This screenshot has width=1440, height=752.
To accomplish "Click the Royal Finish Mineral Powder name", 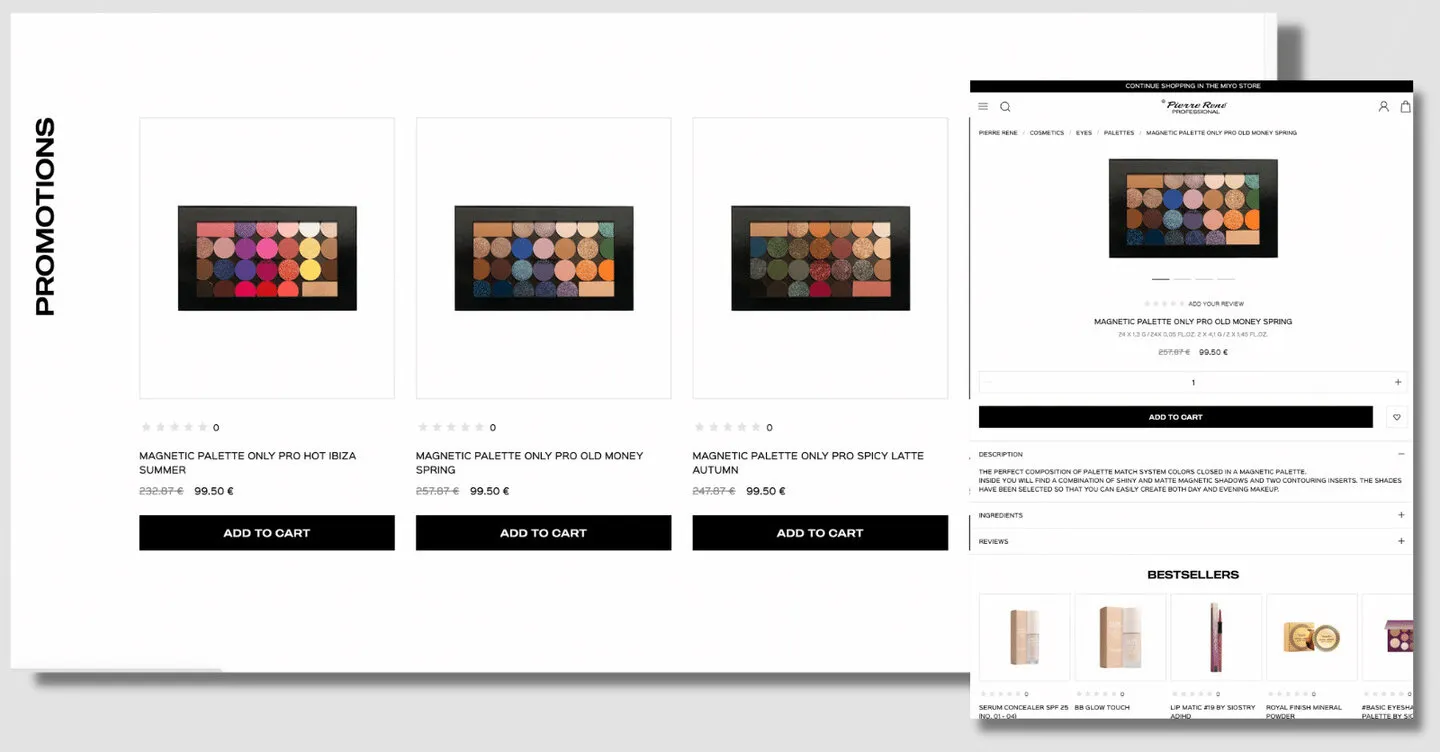I will pyautogui.click(x=1304, y=711).
